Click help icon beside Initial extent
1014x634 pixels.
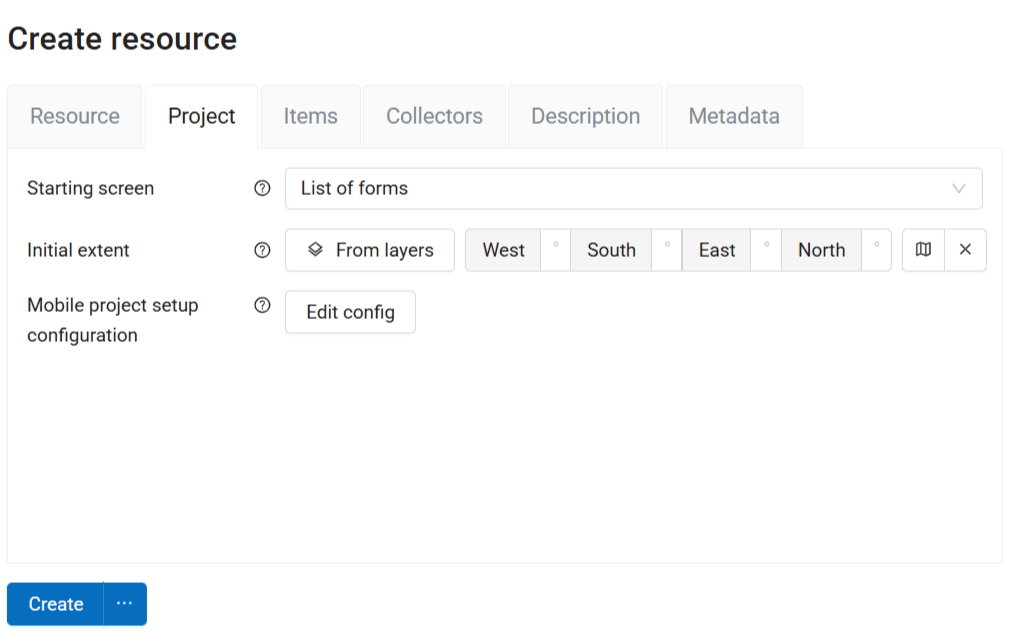tap(262, 250)
